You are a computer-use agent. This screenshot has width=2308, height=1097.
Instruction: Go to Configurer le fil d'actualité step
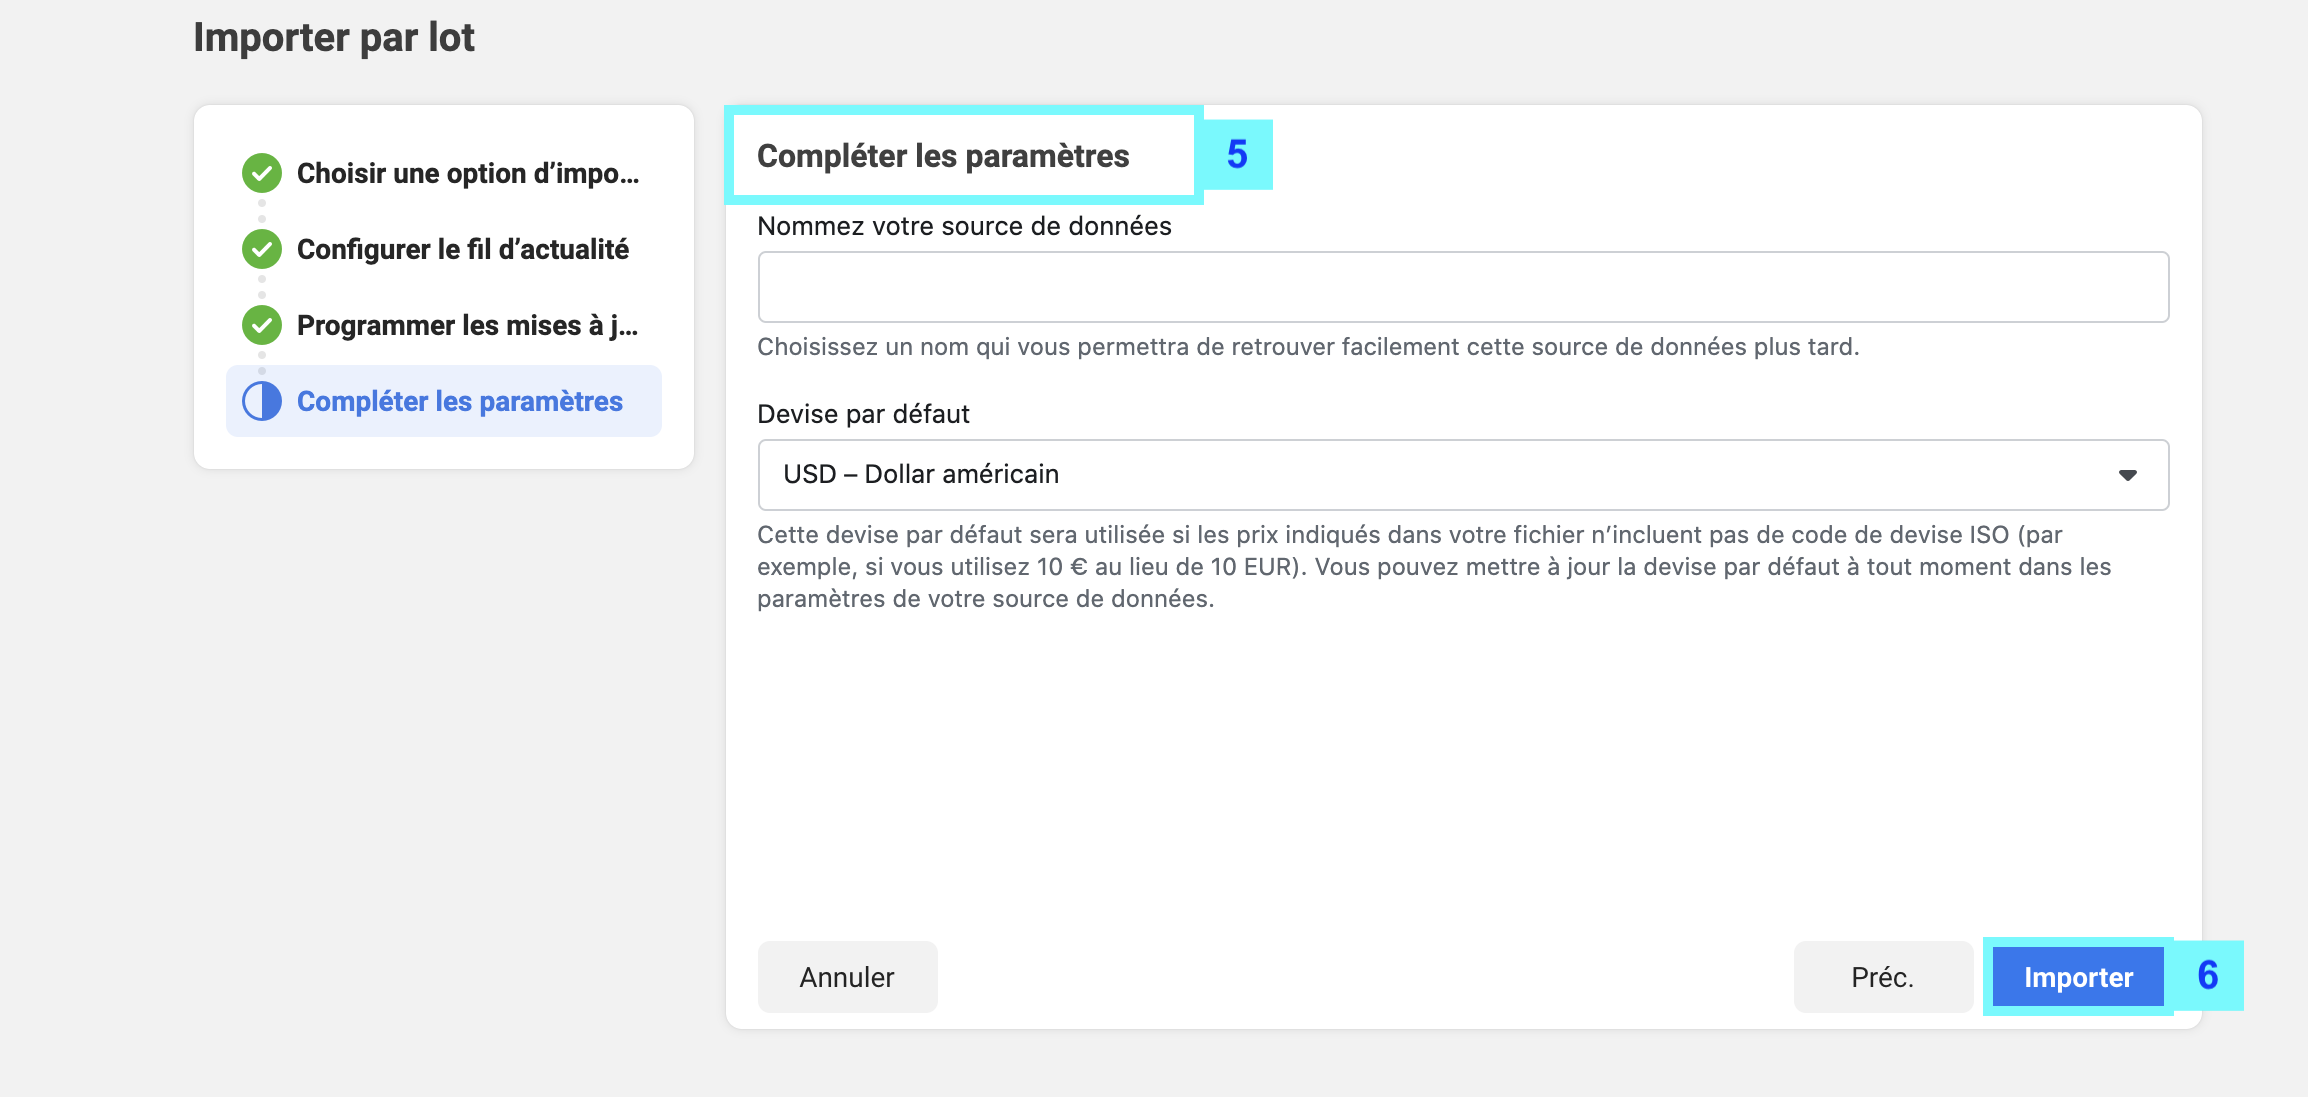click(x=463, y=249)
